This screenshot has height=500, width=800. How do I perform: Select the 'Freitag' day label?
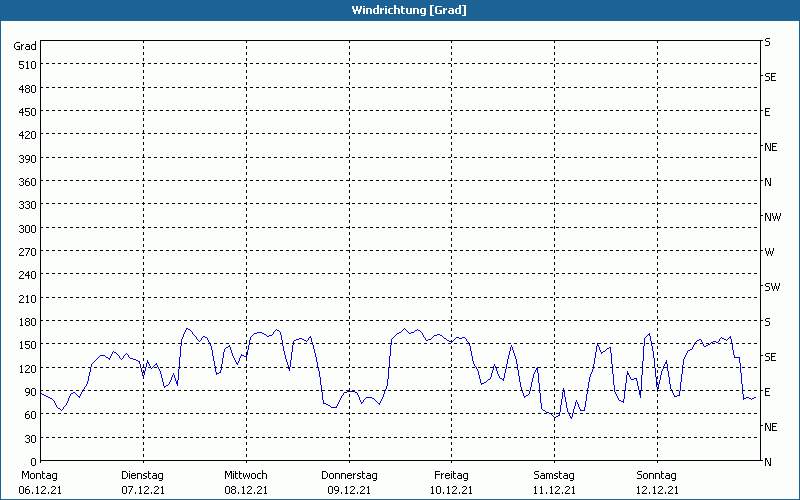[452, 476]
